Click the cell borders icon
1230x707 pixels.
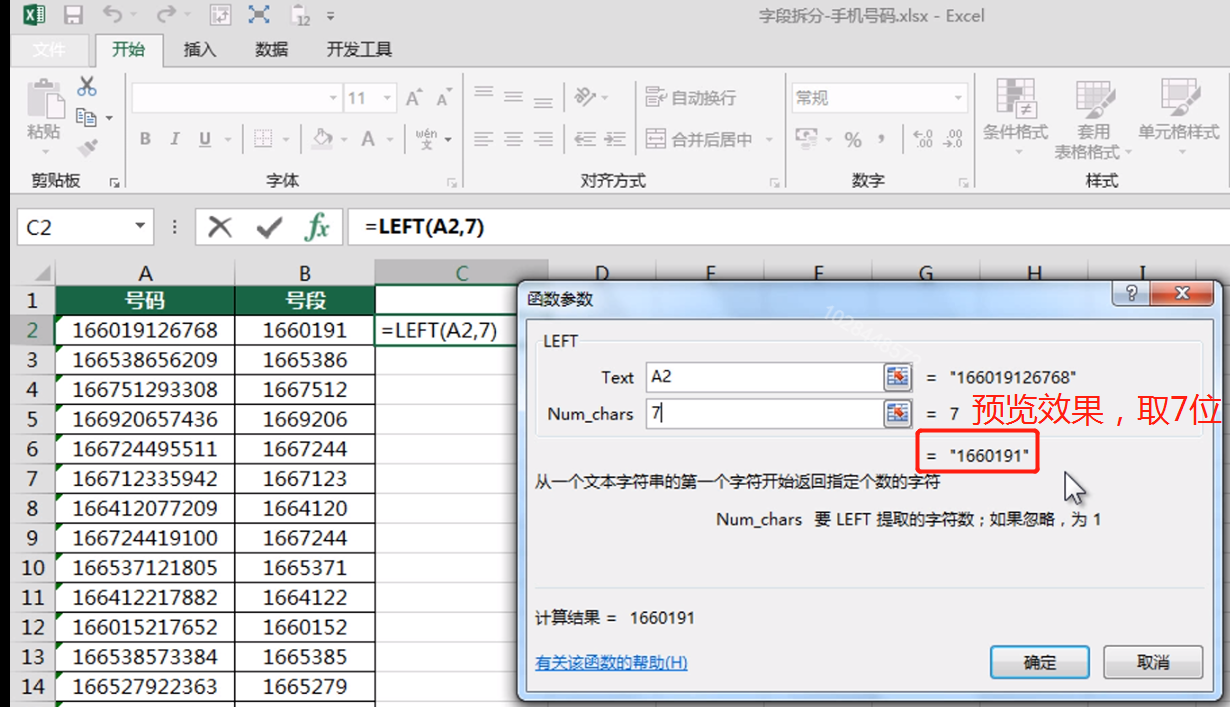(x=263, y=139)
